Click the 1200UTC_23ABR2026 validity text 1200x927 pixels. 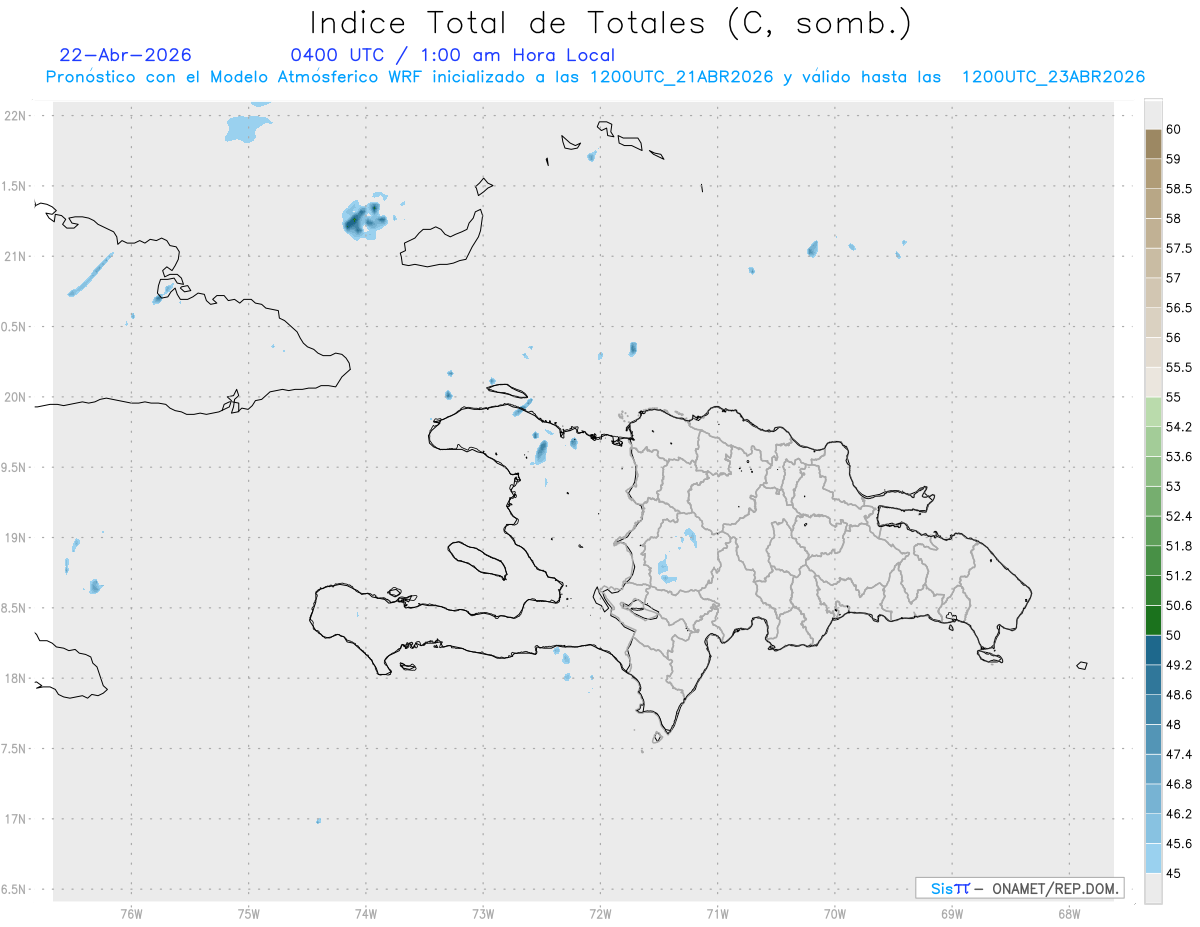(1053, 77)
